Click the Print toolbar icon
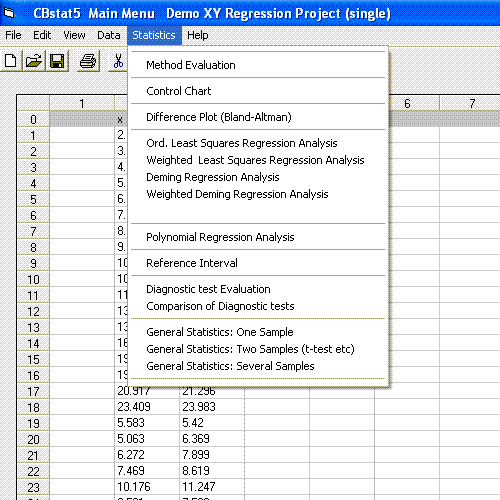Viewport: 500px width, 500px height. [x=88, y=61]
